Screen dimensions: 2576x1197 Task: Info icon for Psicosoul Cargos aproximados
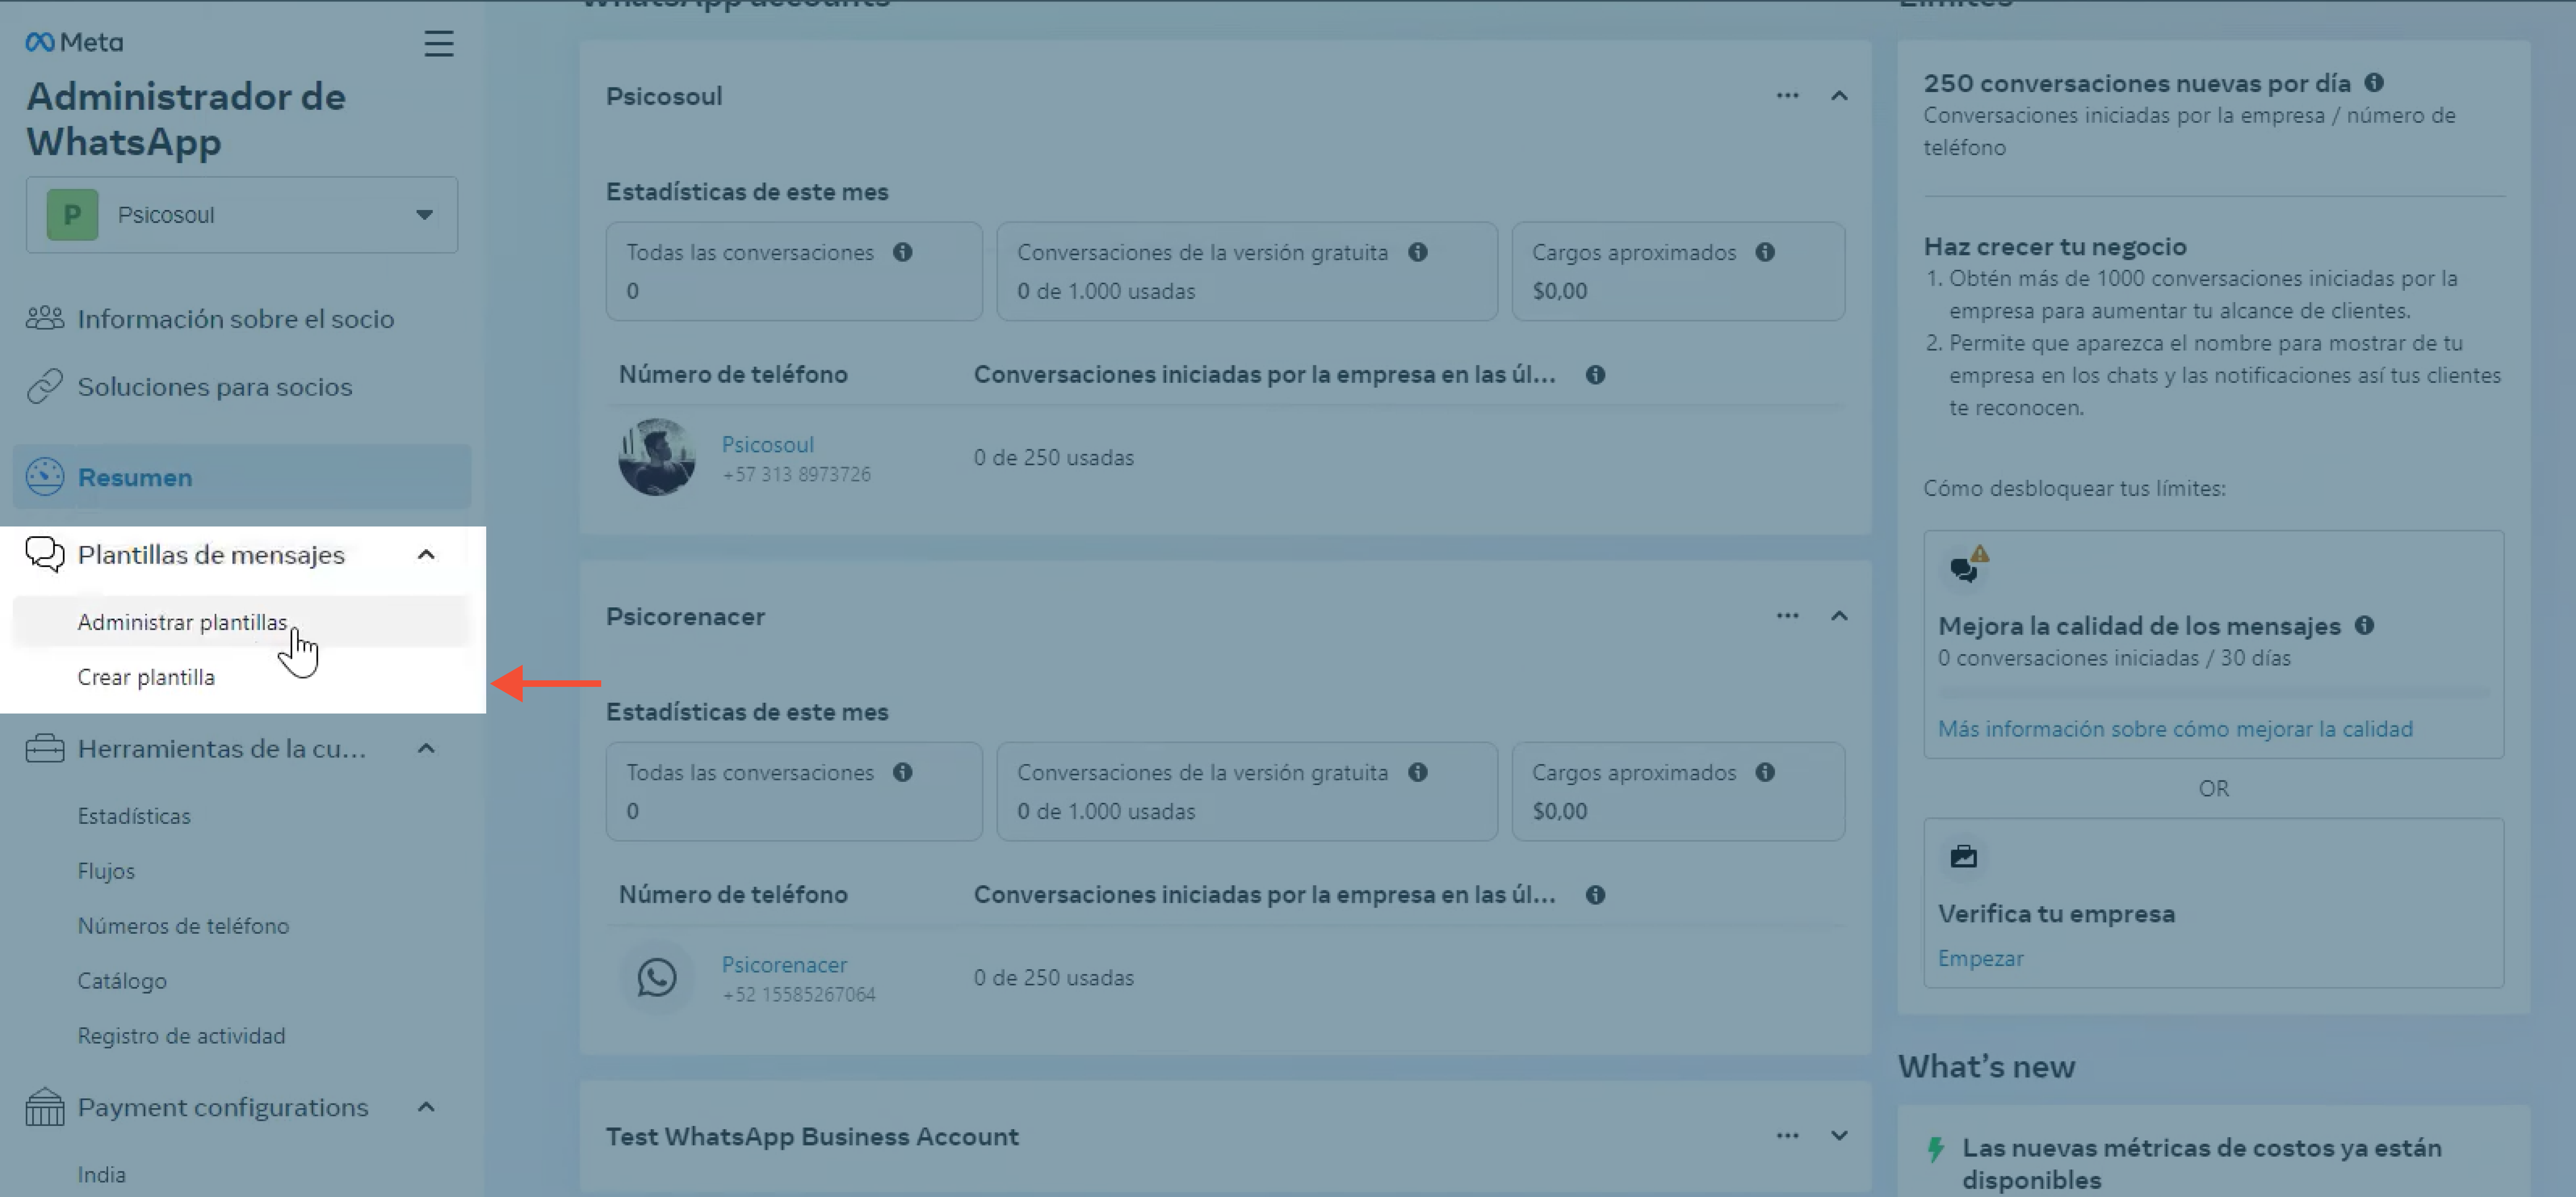(x=1765, y=252)
